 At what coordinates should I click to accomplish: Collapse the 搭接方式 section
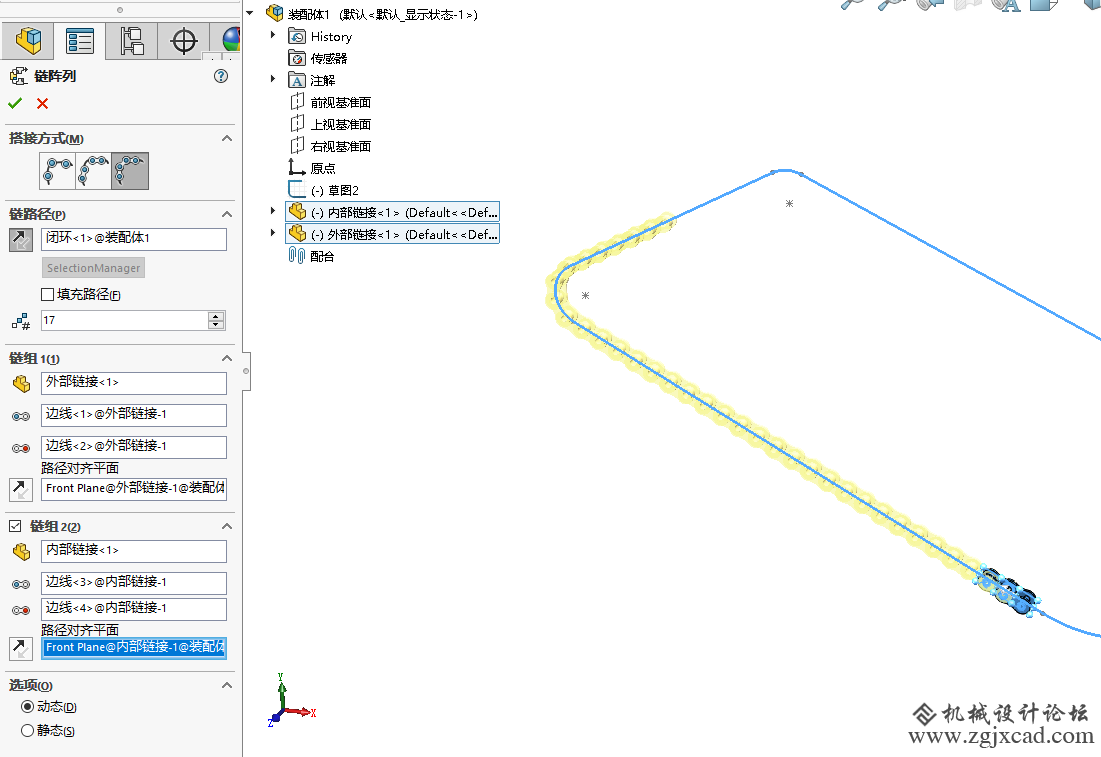point(227,138)
